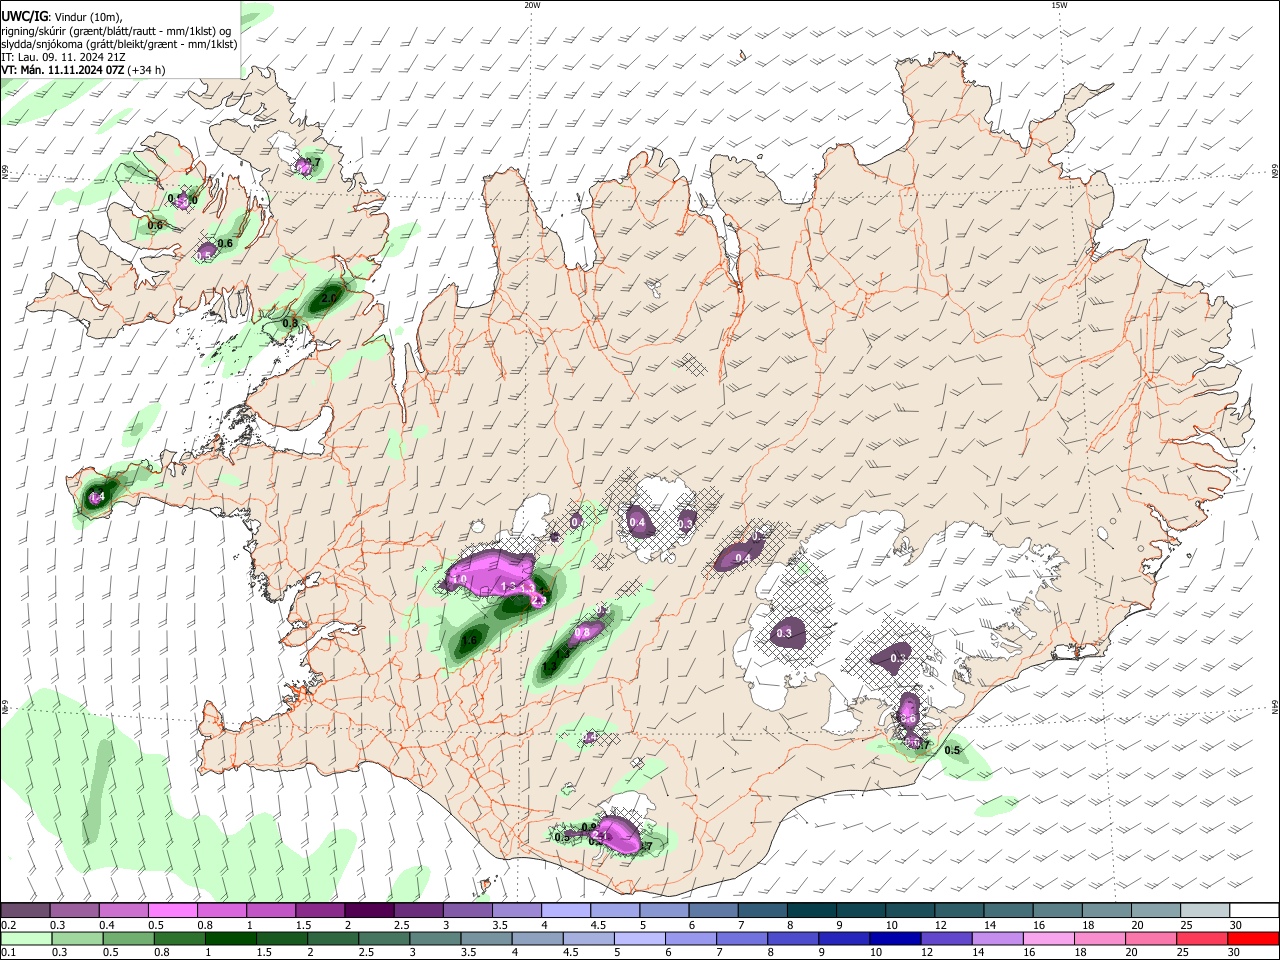1280x960 pixels.
Task: Click the bright pink 0.5–0.8 snow legend swatch
Action: point(172,911)
